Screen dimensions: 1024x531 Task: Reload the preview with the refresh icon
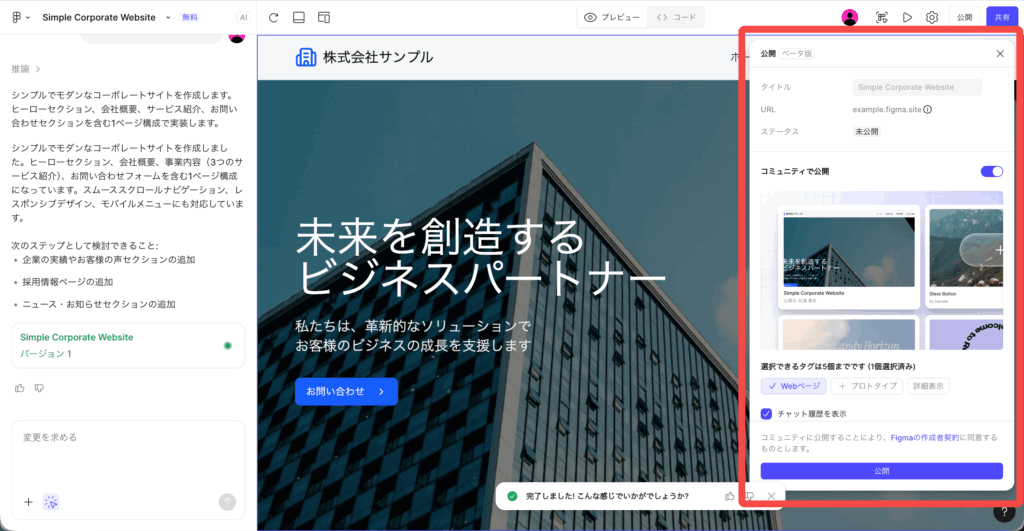(x=274, y=18)
